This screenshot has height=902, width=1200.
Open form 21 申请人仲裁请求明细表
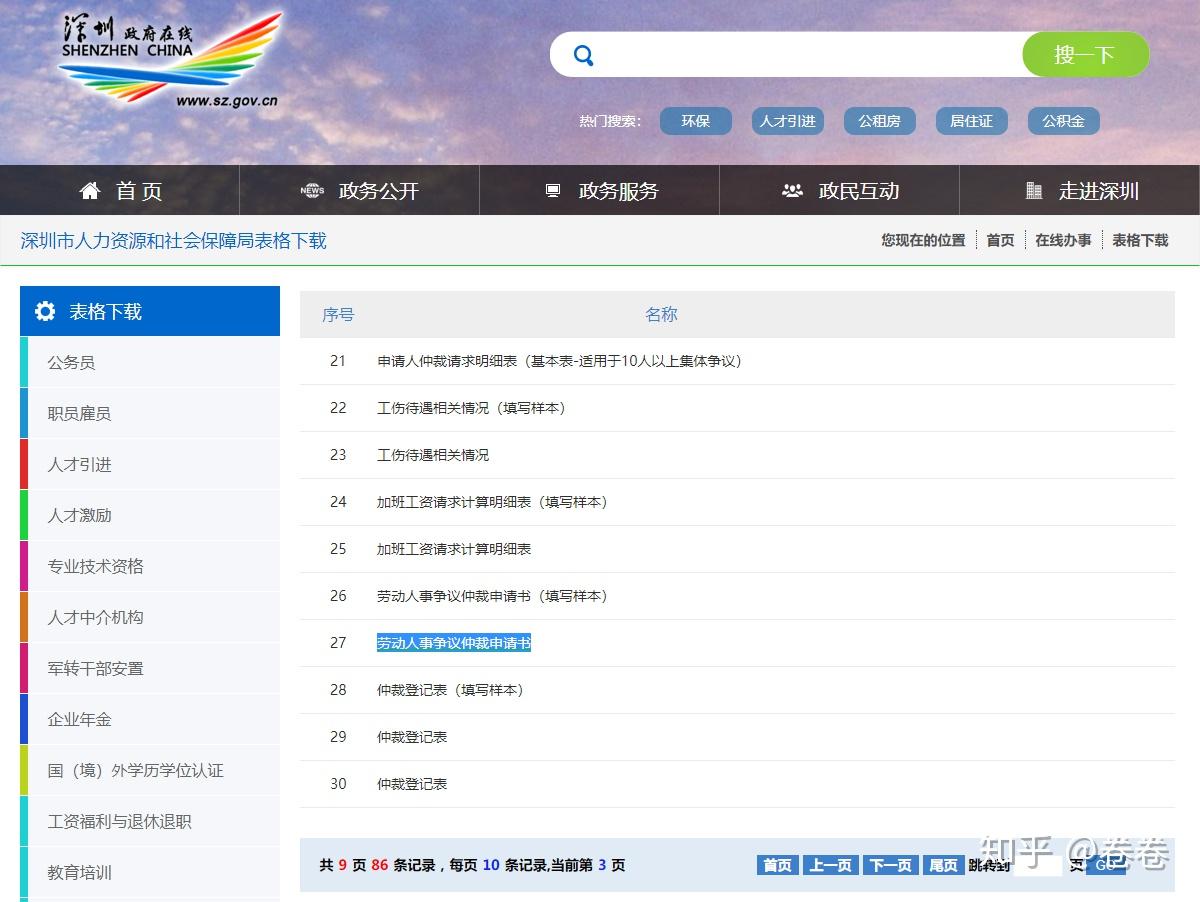[560, 361]
